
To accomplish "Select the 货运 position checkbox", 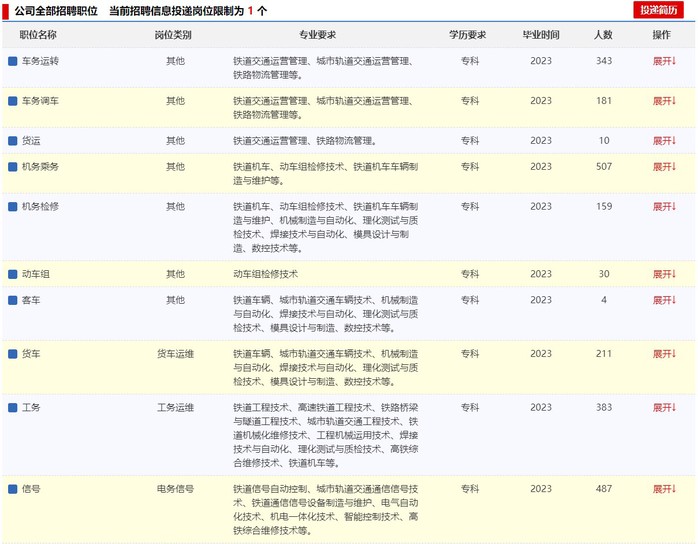I will click(13, 141).
